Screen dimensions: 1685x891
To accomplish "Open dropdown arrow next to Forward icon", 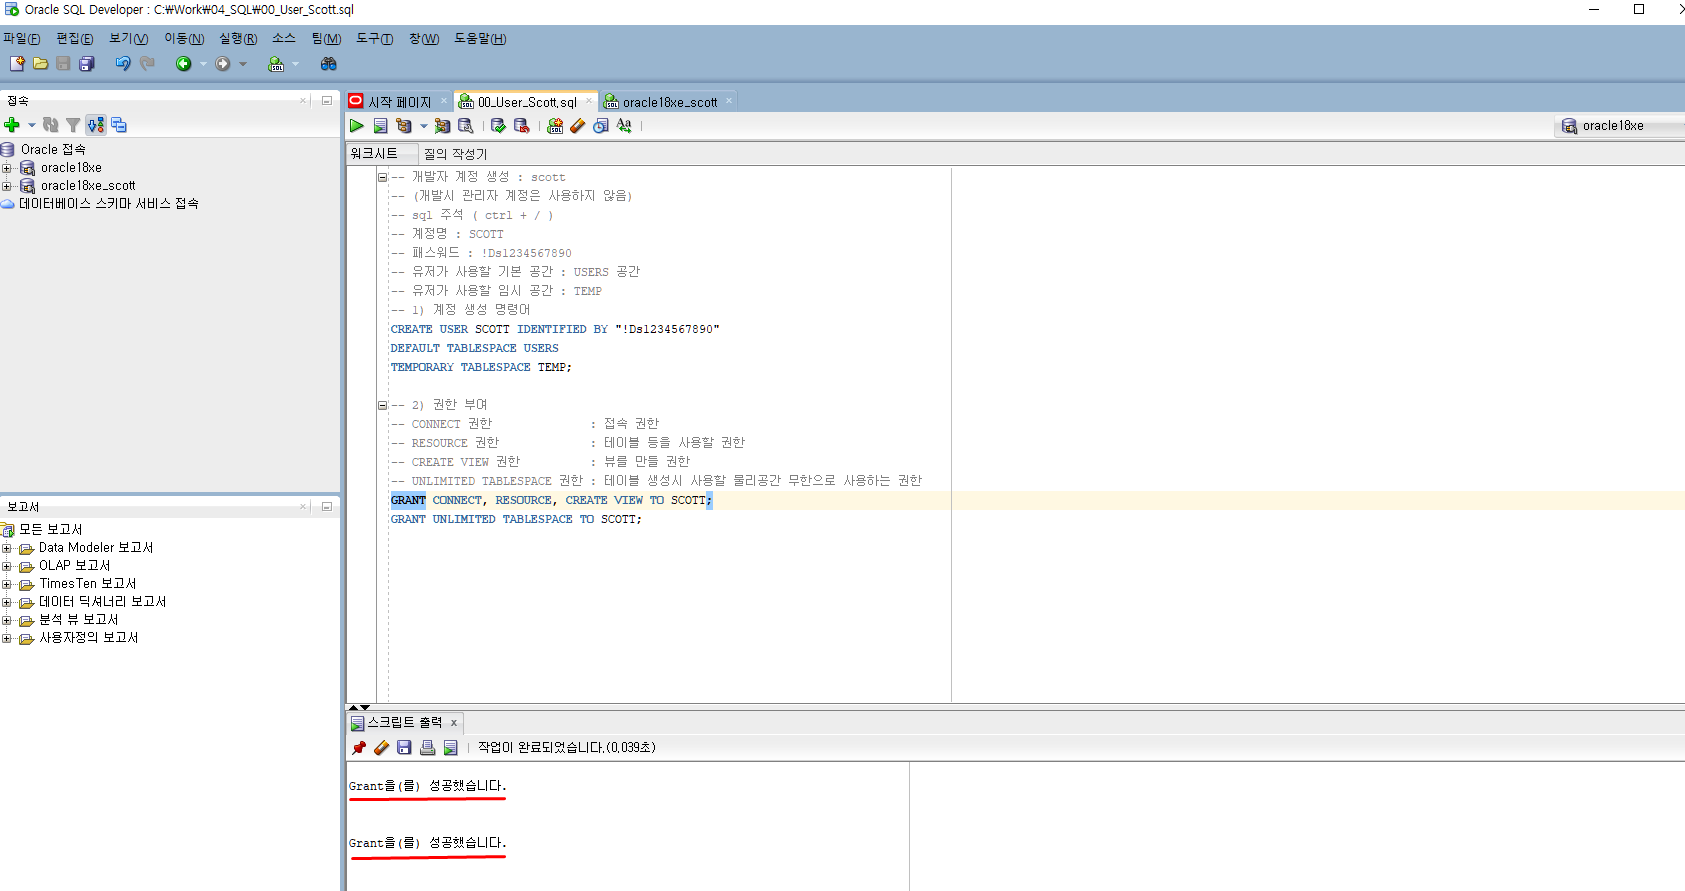I will point(243,64).
